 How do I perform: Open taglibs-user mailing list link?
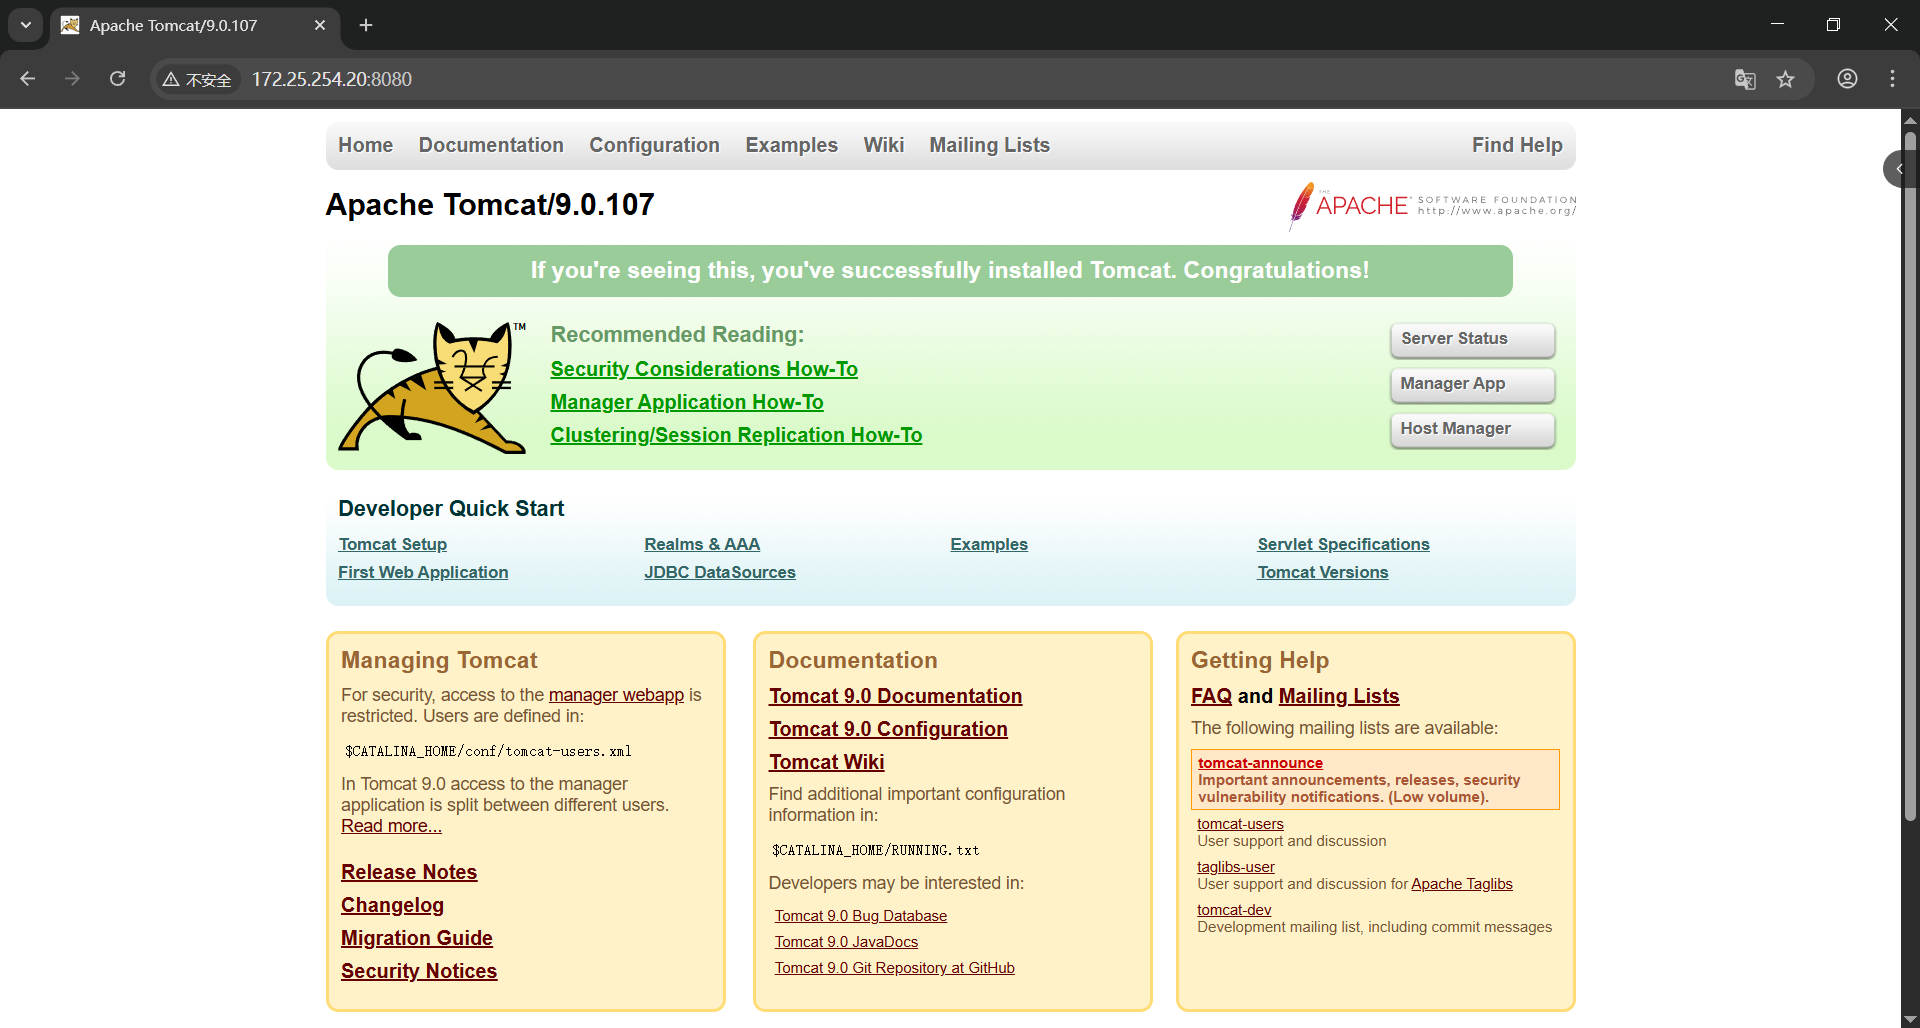click(x=1236, y=867)
